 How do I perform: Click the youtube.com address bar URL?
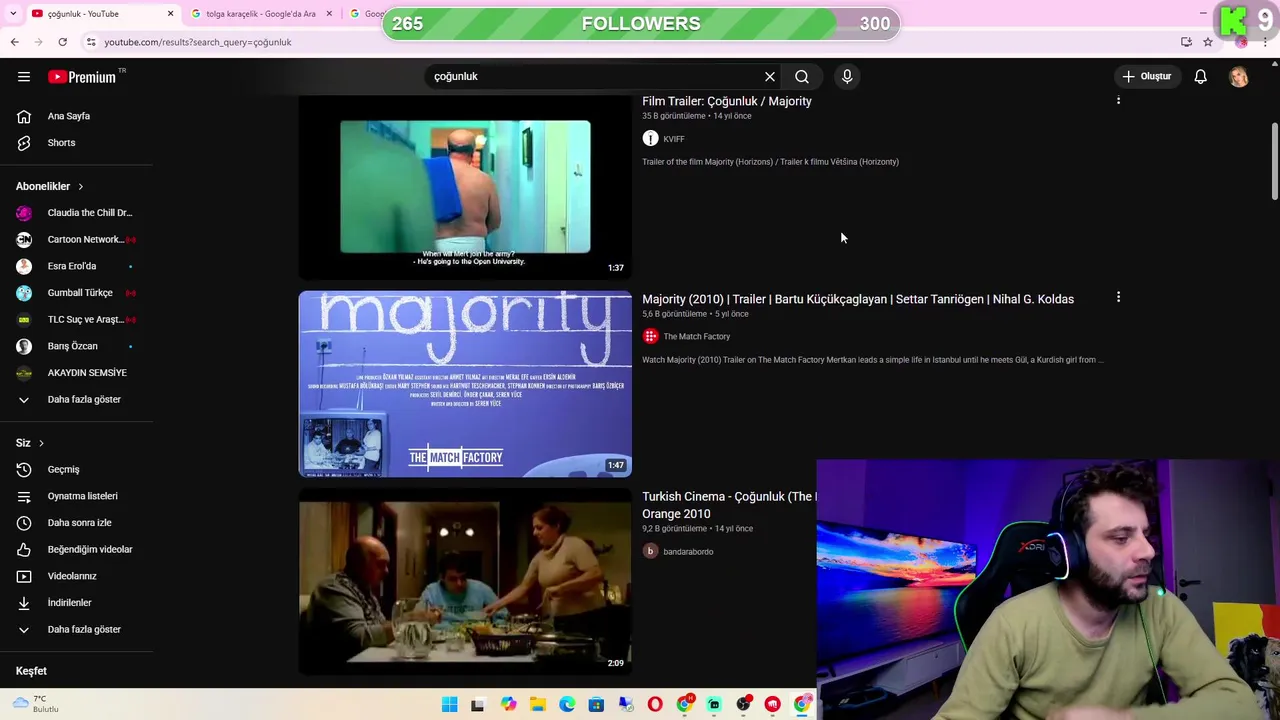click(x=198, y=42)
